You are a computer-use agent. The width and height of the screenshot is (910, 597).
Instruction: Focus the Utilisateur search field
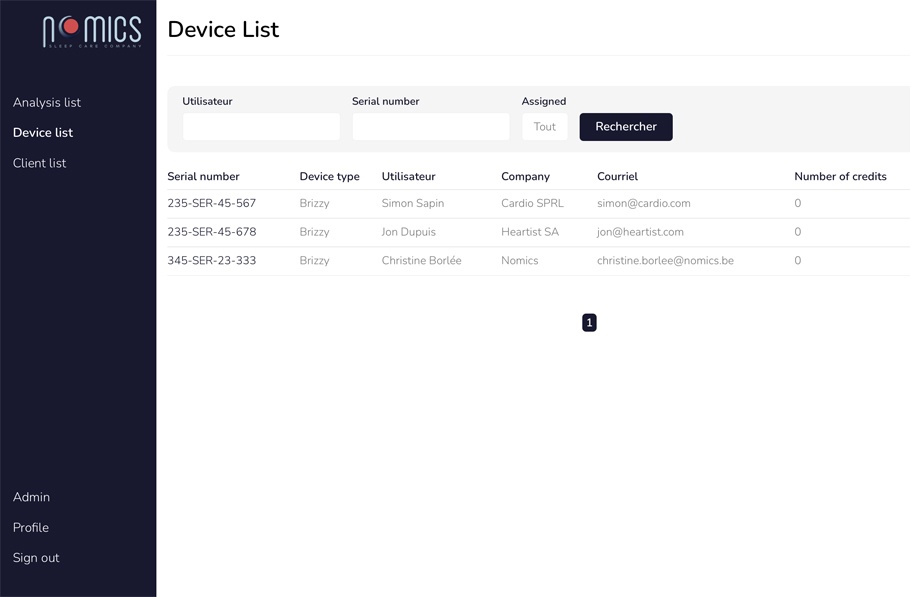pyautogui.click(x=261, y=127)
